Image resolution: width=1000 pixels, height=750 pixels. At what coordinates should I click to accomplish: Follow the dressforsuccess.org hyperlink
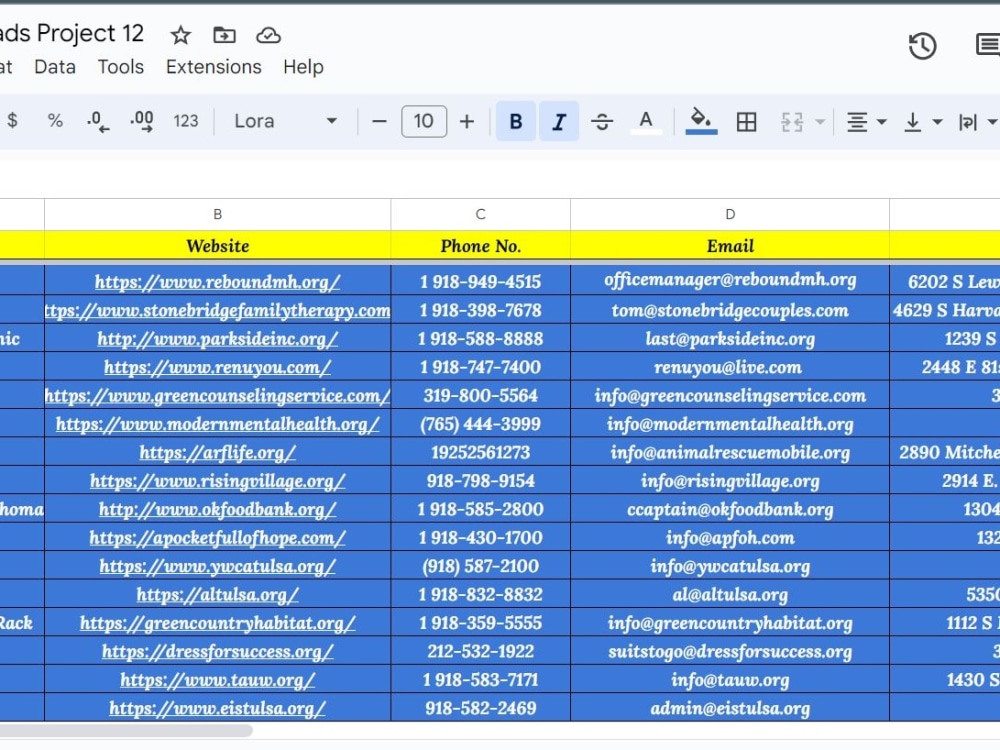click(x=217, y=651)
